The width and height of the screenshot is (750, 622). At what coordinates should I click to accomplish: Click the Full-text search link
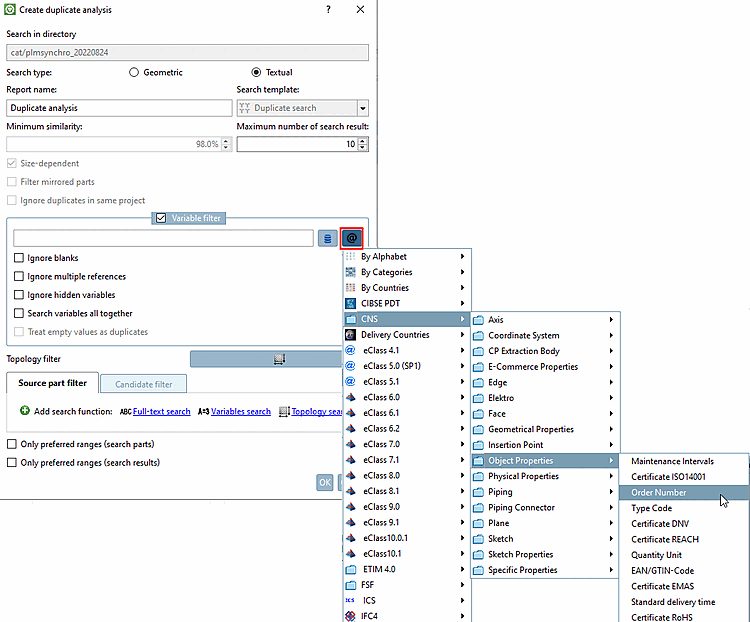point(161,411)
